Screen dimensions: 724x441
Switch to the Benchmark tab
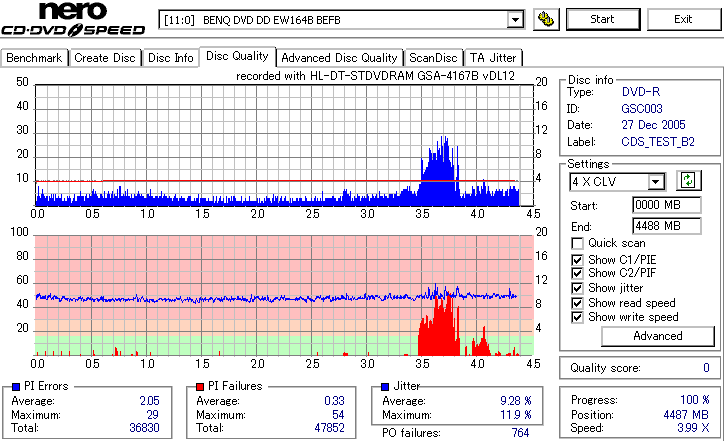click(x=34, y=58)
